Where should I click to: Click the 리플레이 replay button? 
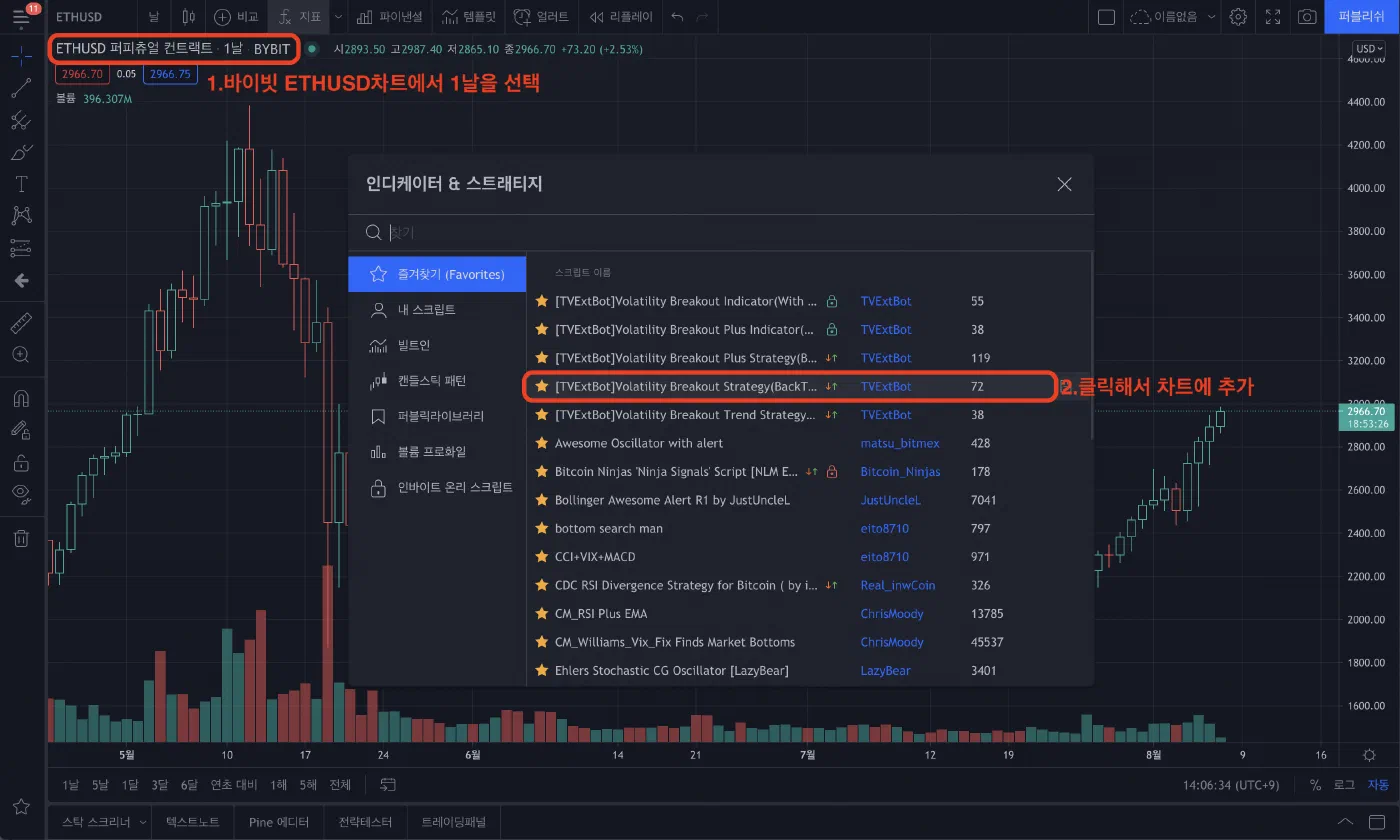(622, 17)
